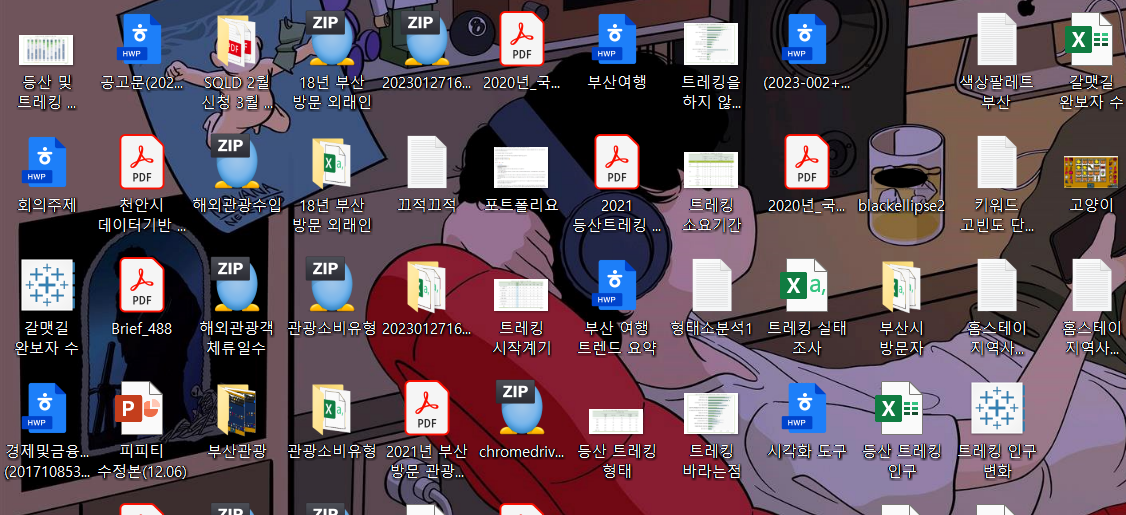Screen dimensions: 1126x515
Task: Select the 등산 및 트레킹 image file
Action: pyautogui.click(x=47, y=48)
